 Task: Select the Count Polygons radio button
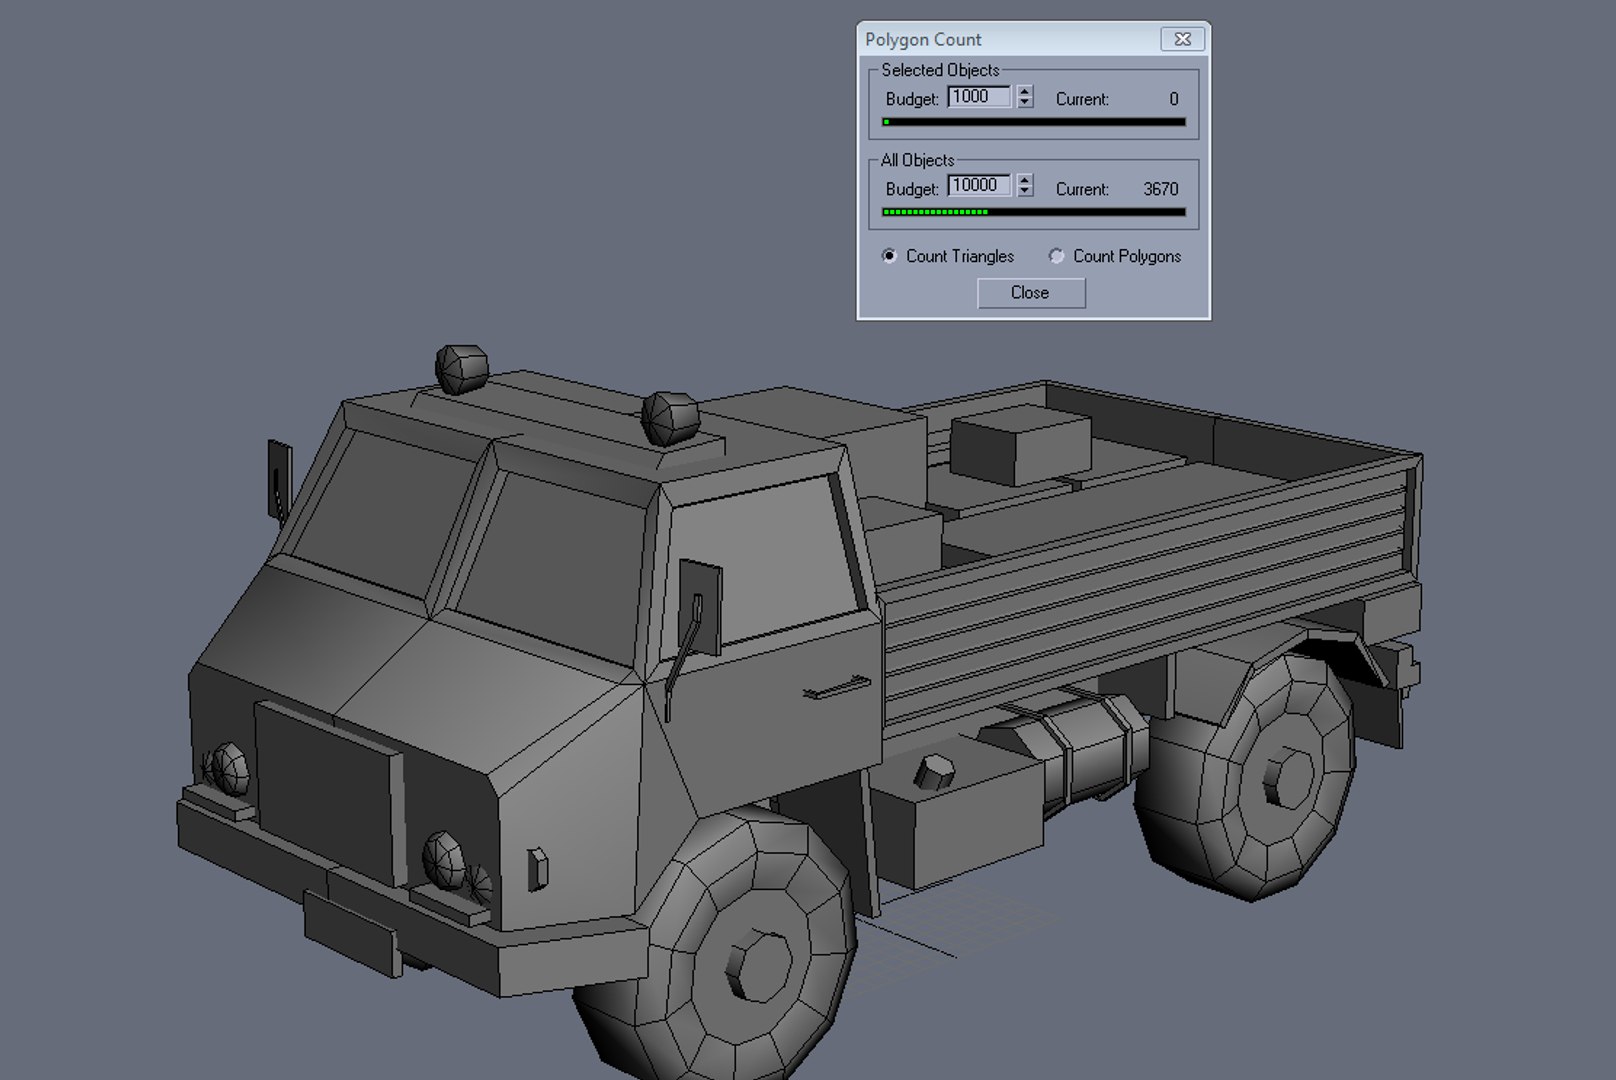[x=1056, y=256]
